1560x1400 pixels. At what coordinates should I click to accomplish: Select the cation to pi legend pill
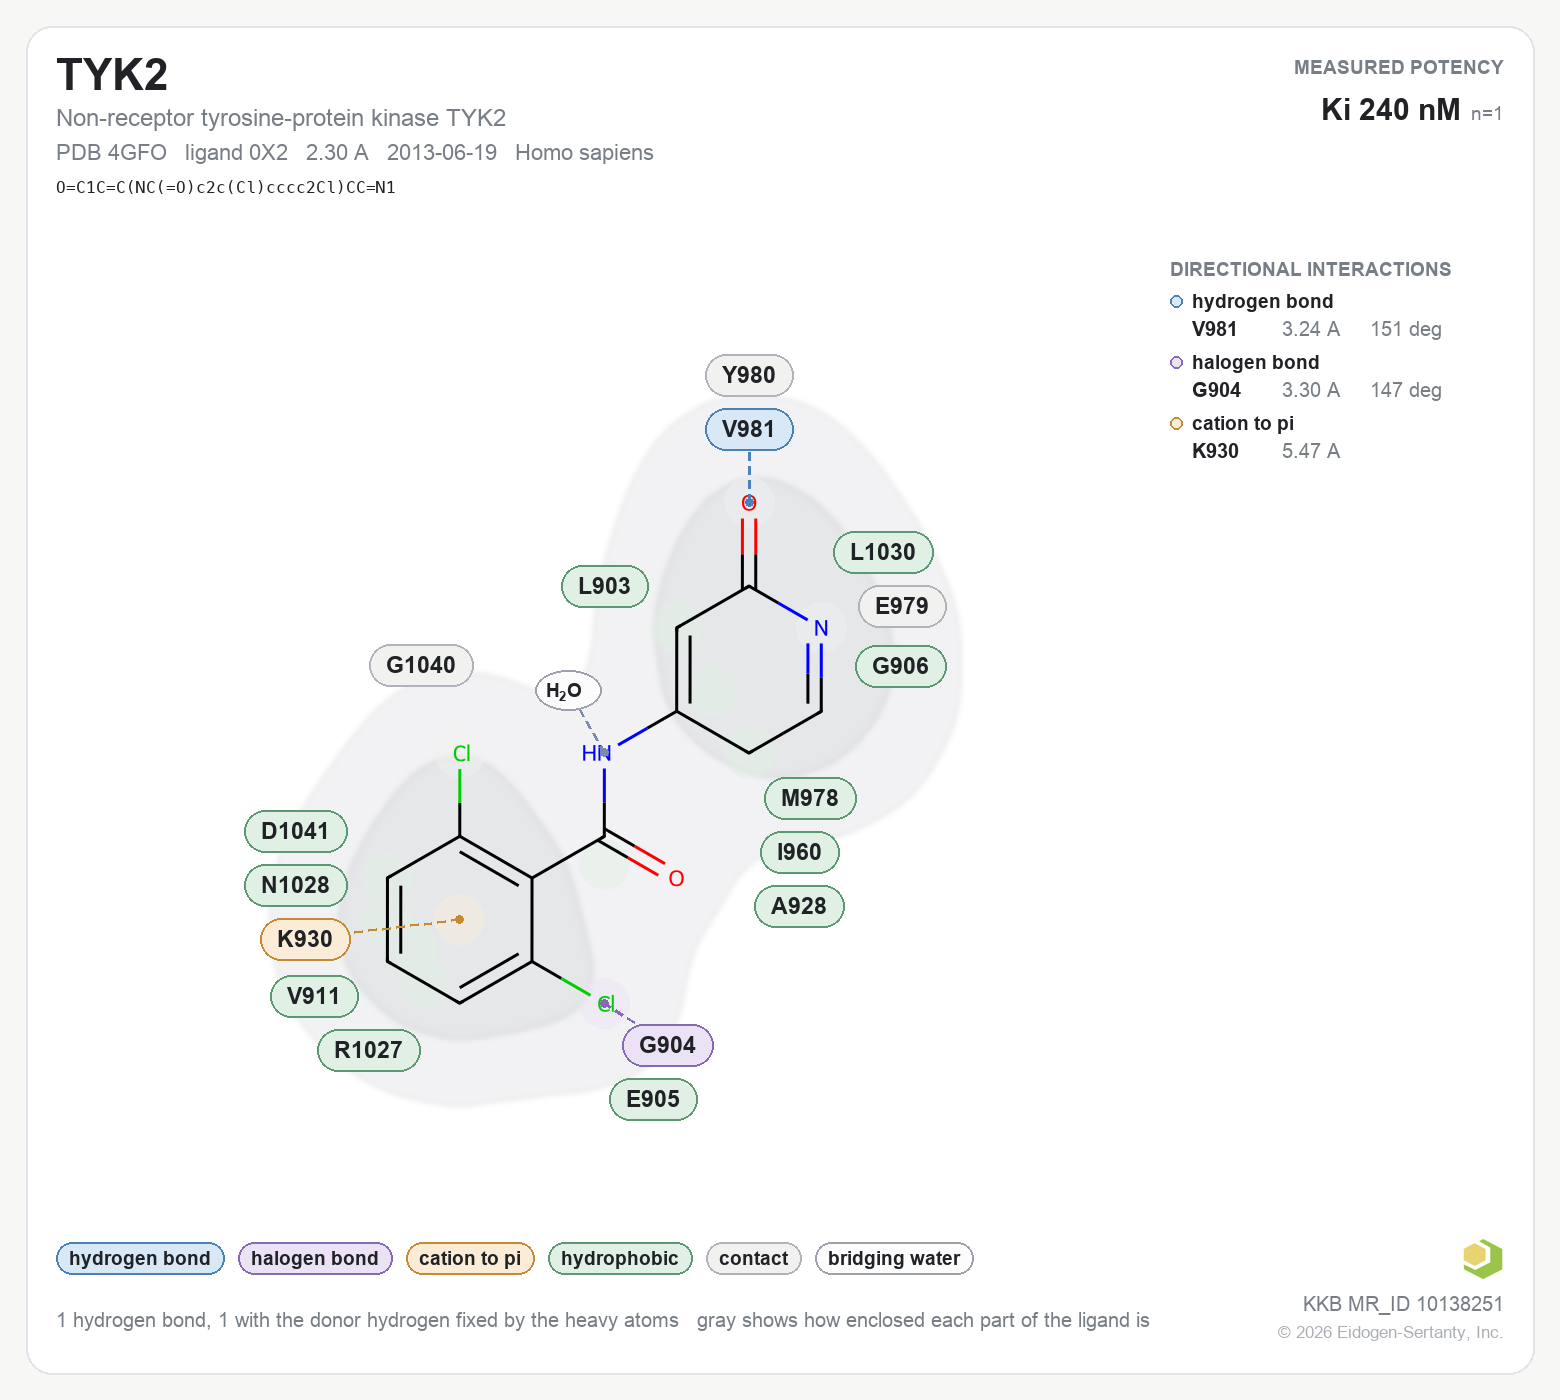point(470,1258)
